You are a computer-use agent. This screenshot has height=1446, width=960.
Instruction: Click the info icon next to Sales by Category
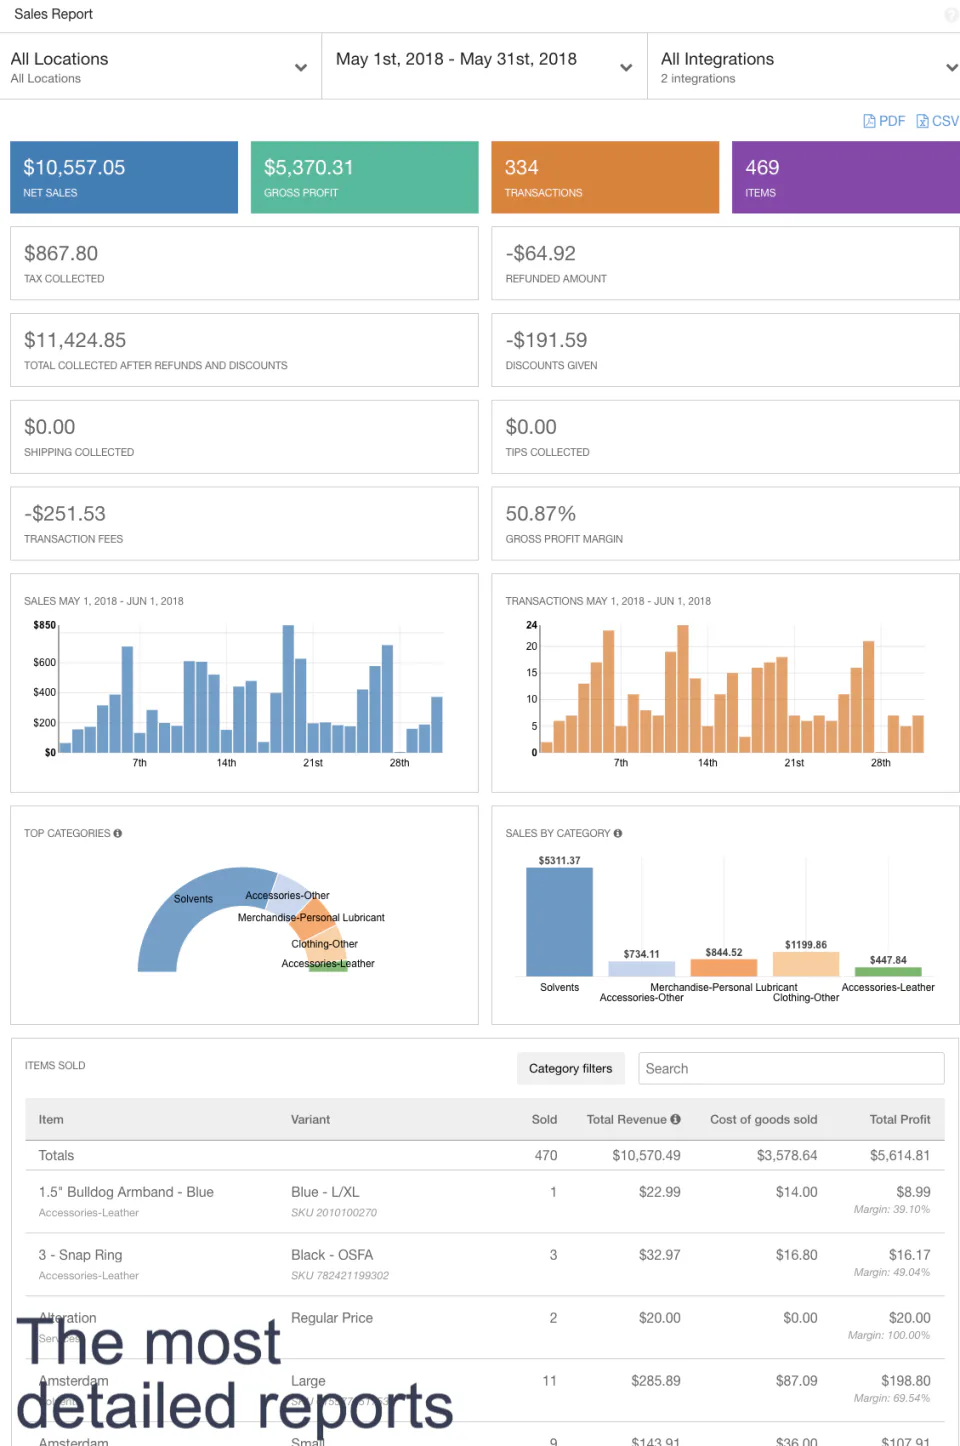pos(617,832)
